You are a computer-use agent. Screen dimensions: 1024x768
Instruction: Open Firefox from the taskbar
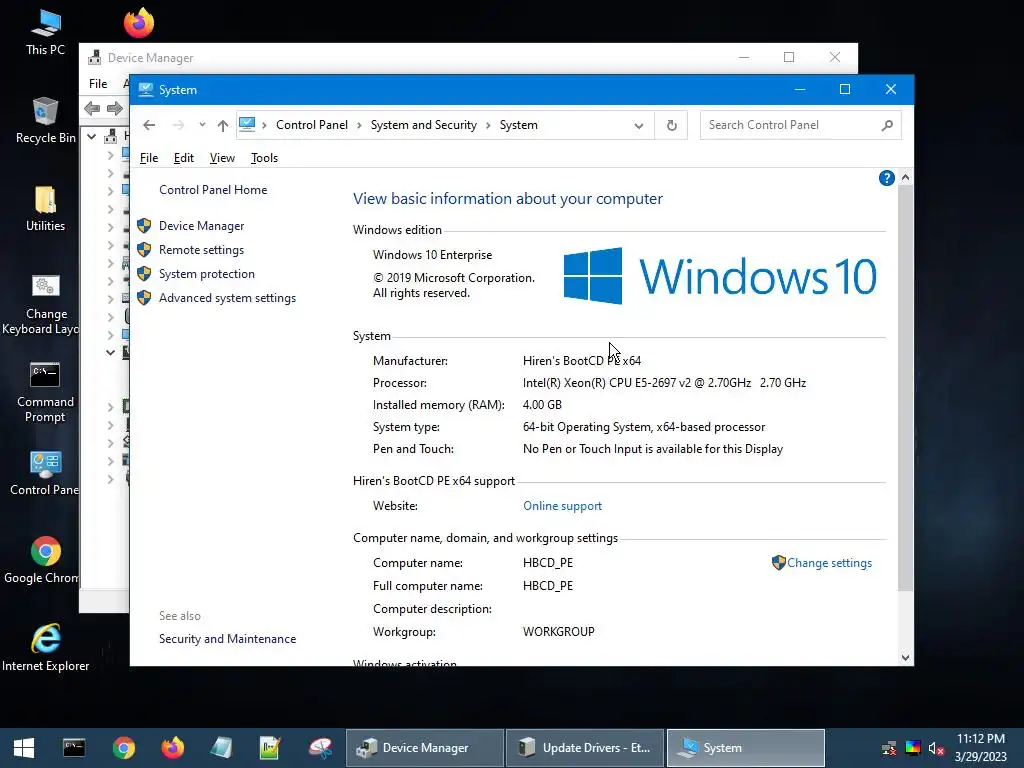[x=172, y=748]
